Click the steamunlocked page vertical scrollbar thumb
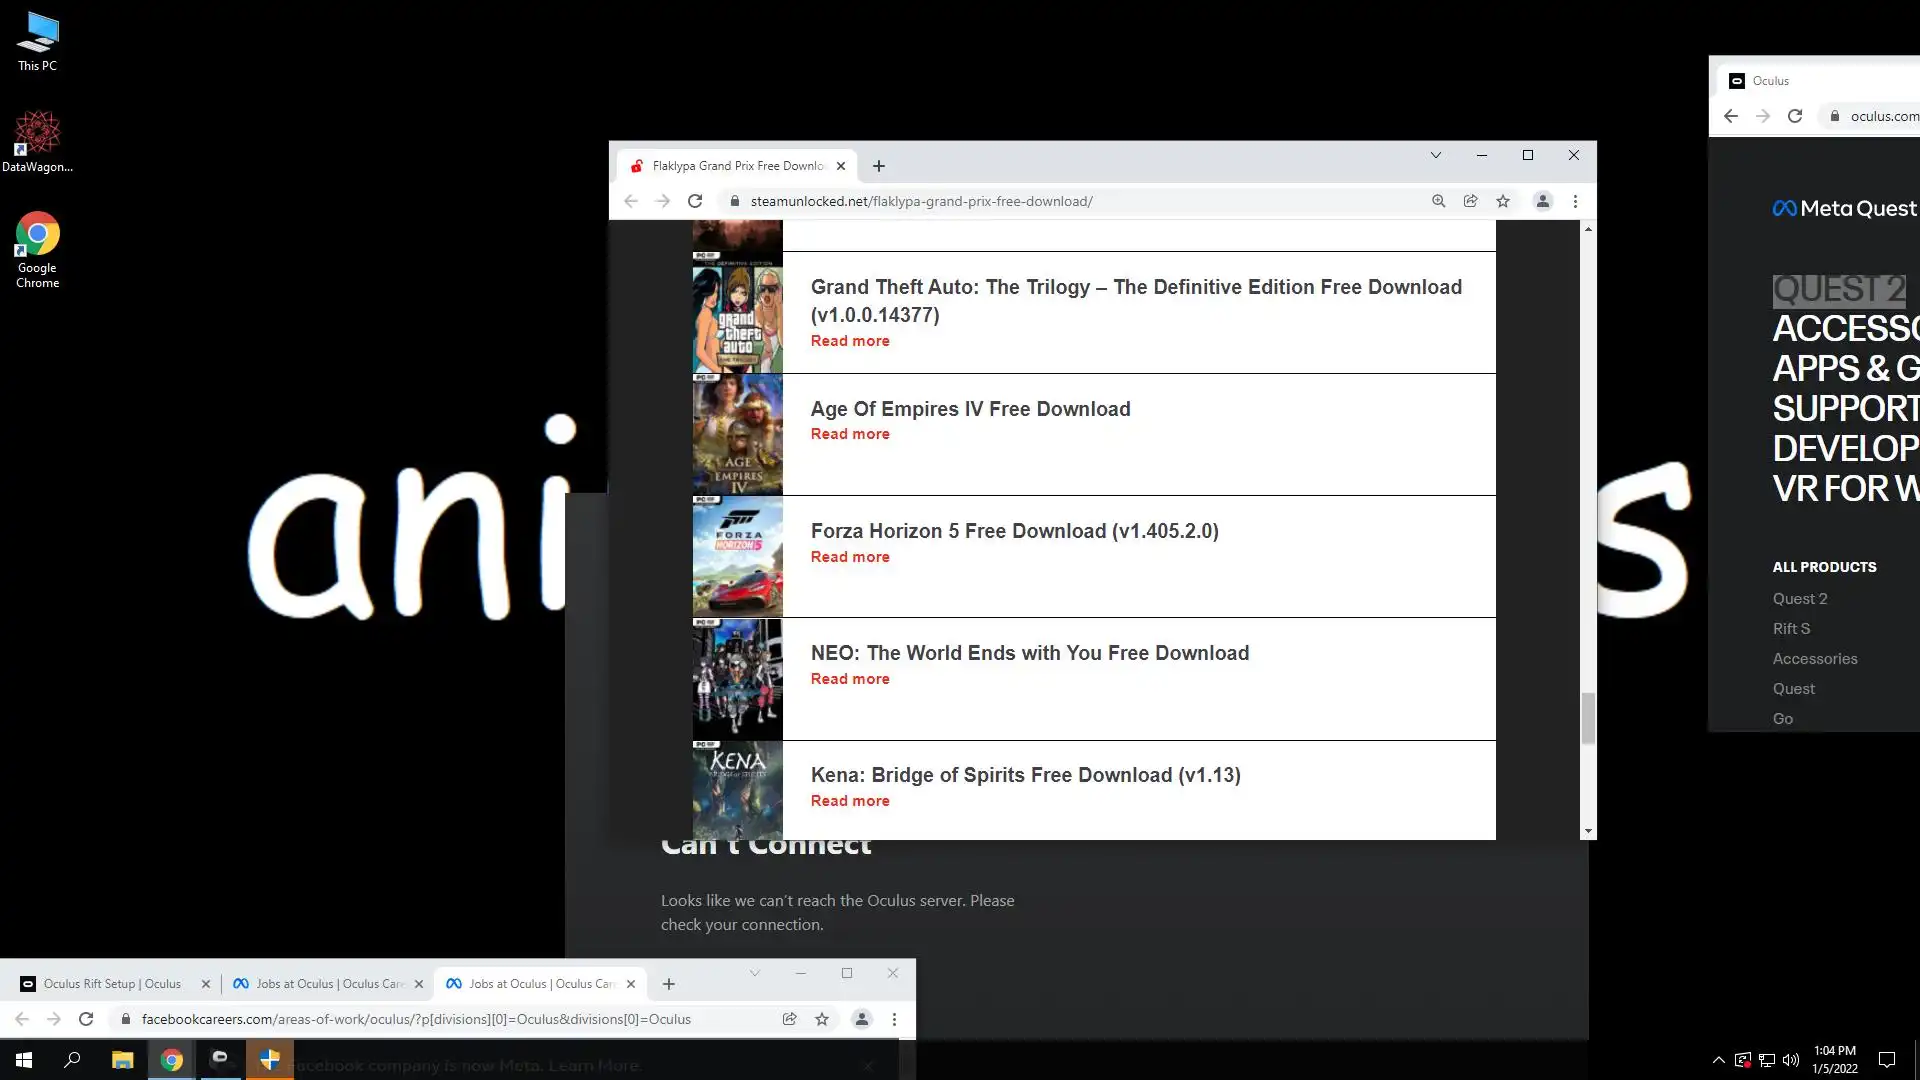1920x1080 pixels. point(1587,717)
